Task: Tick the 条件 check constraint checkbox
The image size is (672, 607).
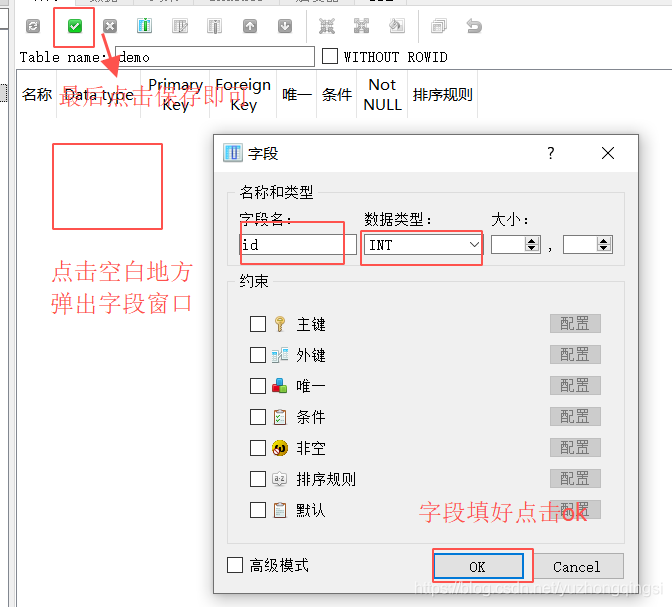Action: click(258, 417)
